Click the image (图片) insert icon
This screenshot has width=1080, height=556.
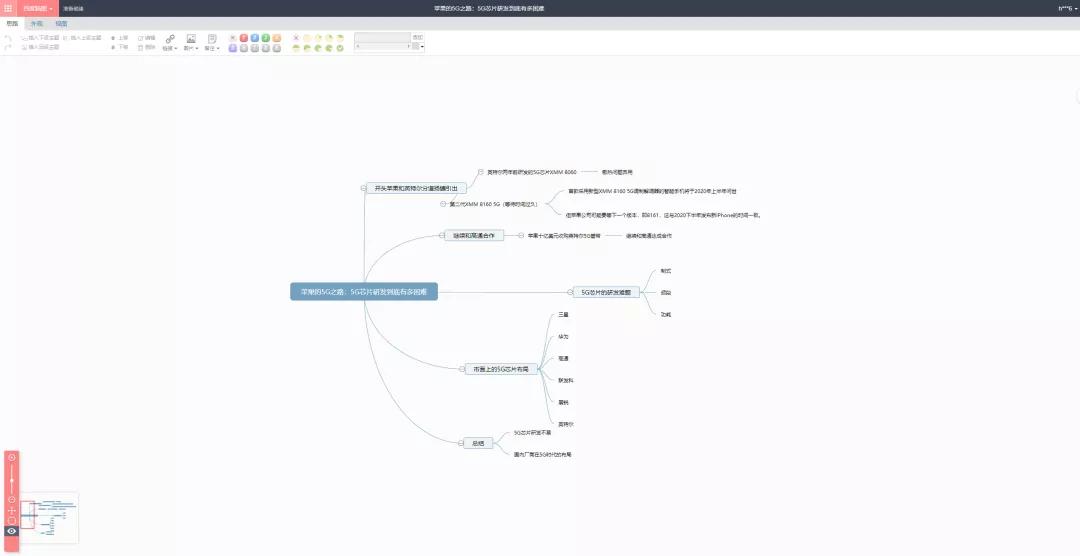(191, 38)
